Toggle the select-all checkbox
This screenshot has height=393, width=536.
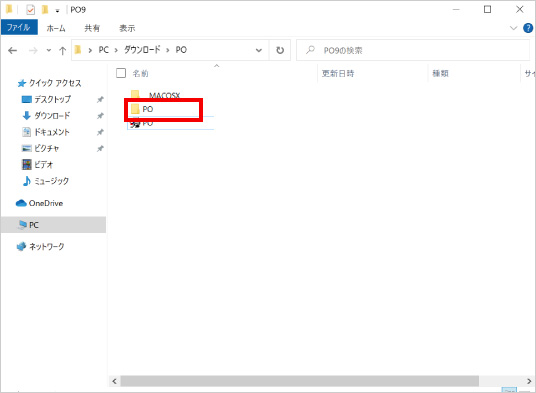click(121, 73)
